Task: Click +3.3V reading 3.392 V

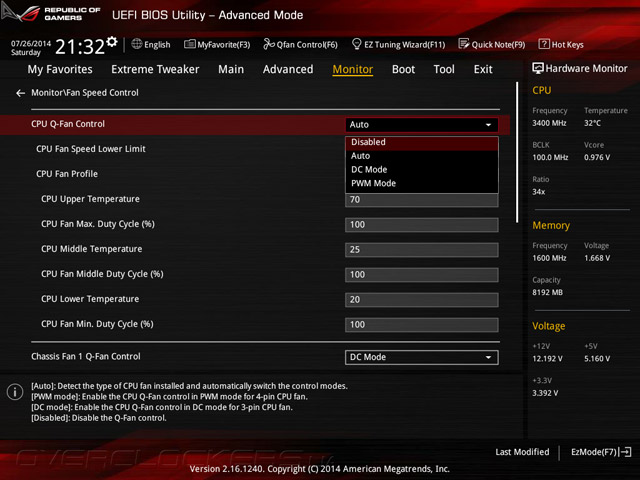Action: [x=545, y=393]
